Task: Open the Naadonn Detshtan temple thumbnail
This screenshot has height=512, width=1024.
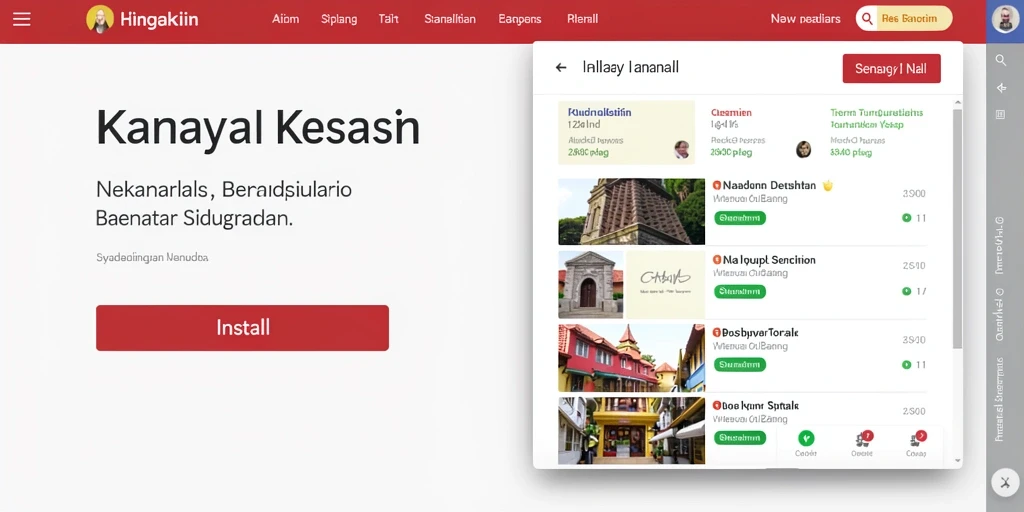Action: (632, 212)
